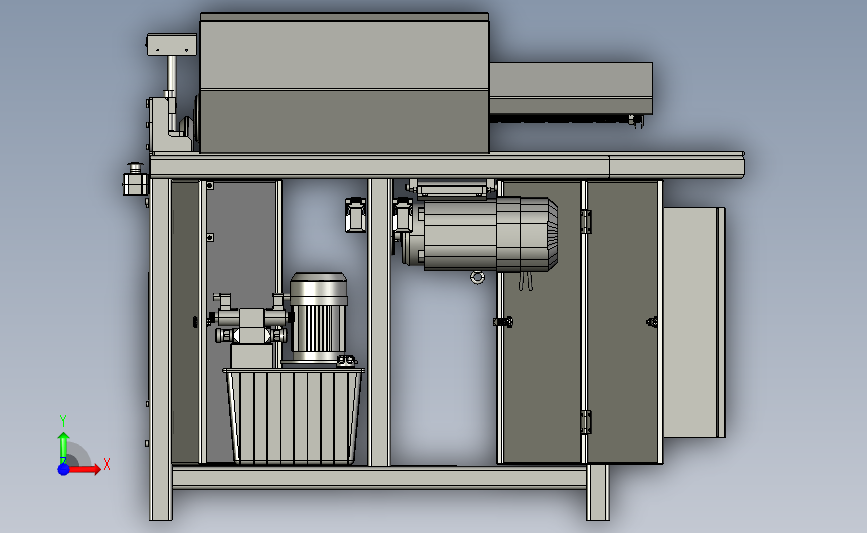The height and width of the screenshot is (533, 867).
Task: Click the red X axis arrow of the triad
Action: [x=84, y=469]
